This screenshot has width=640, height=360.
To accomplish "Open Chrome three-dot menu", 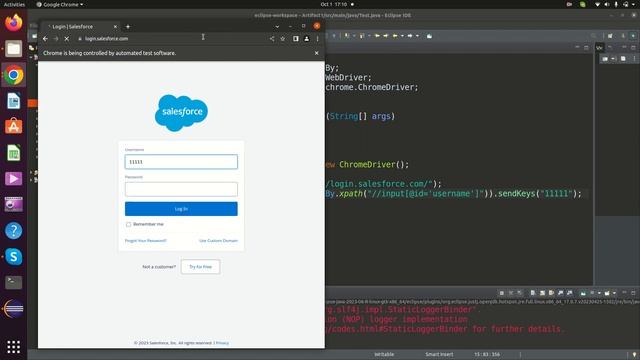I will click(x=317, y=38).
